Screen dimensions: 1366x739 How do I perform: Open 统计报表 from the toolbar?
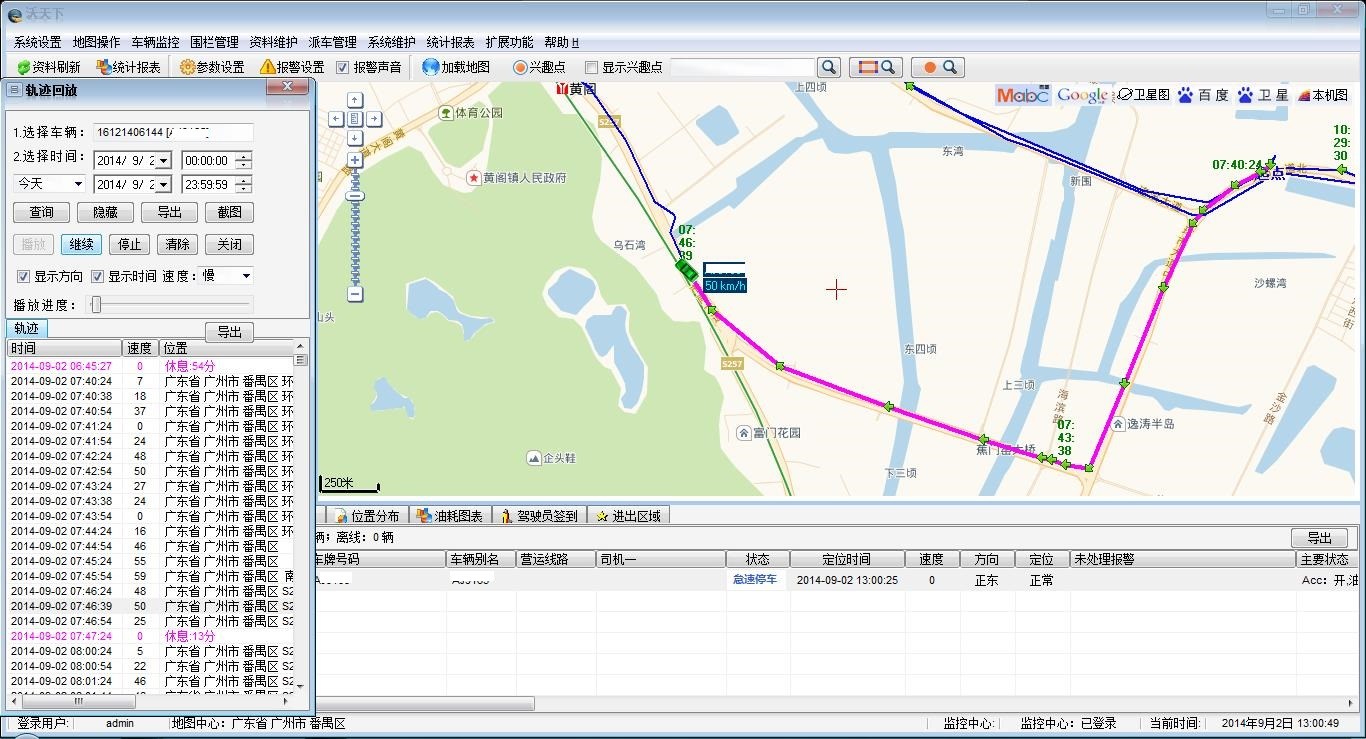coord(128,67)
